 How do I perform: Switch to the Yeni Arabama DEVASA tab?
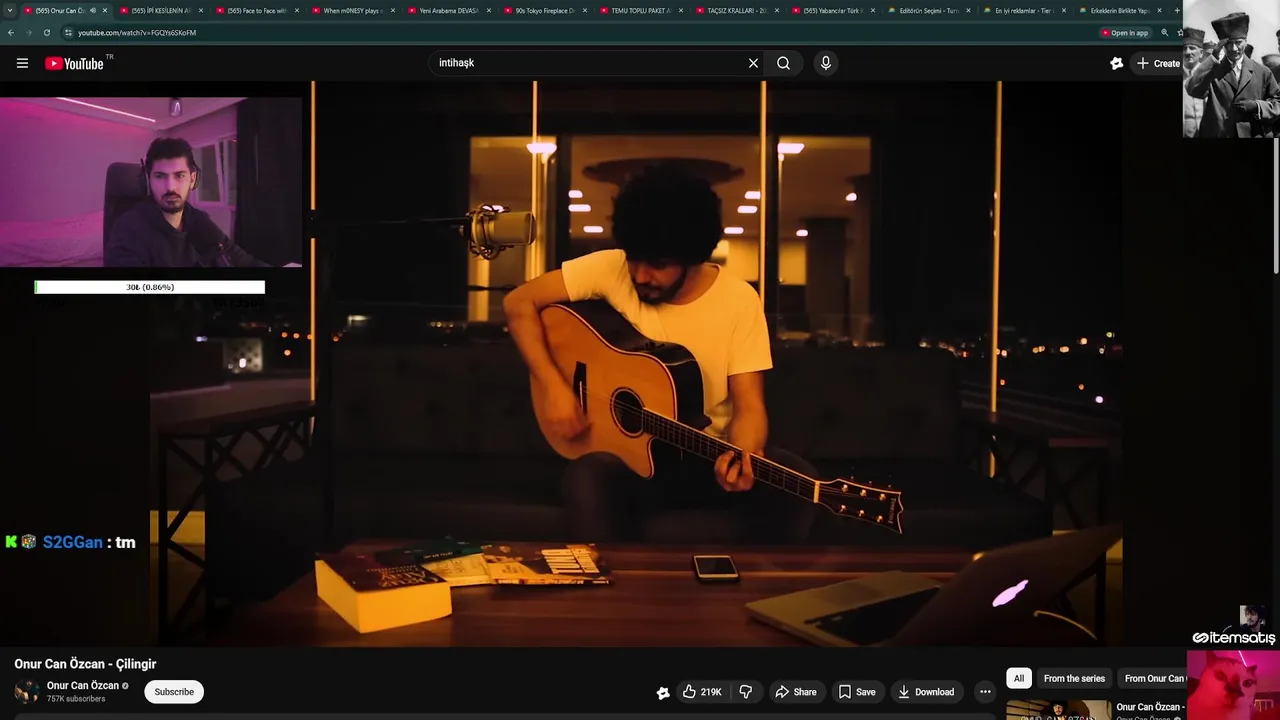pos(448,10)
